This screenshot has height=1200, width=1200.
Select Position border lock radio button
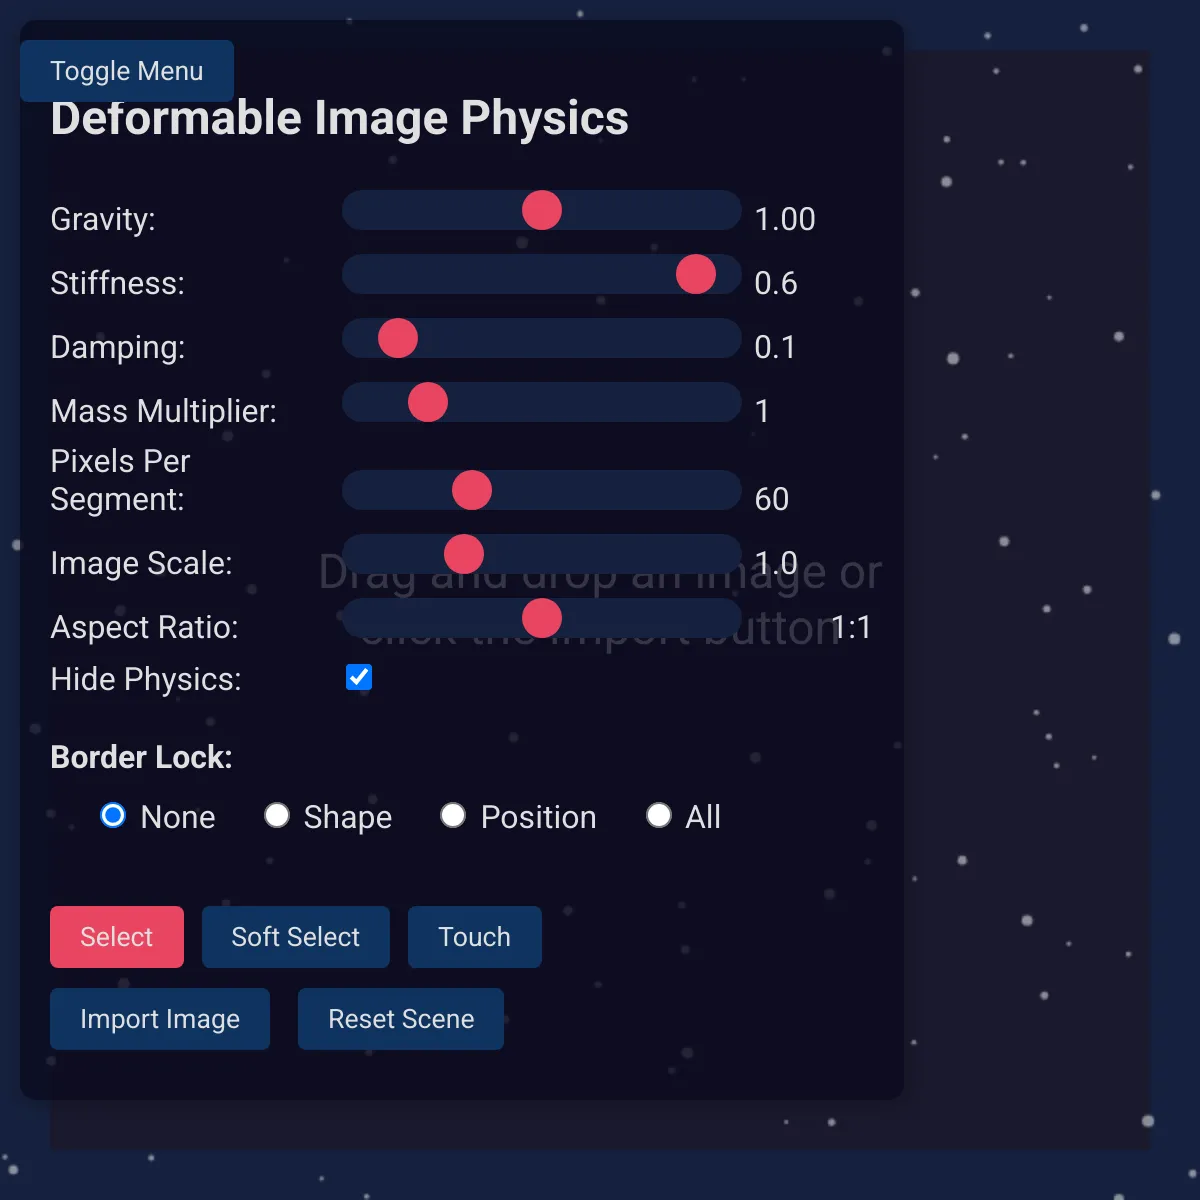(x=453, y=816)
